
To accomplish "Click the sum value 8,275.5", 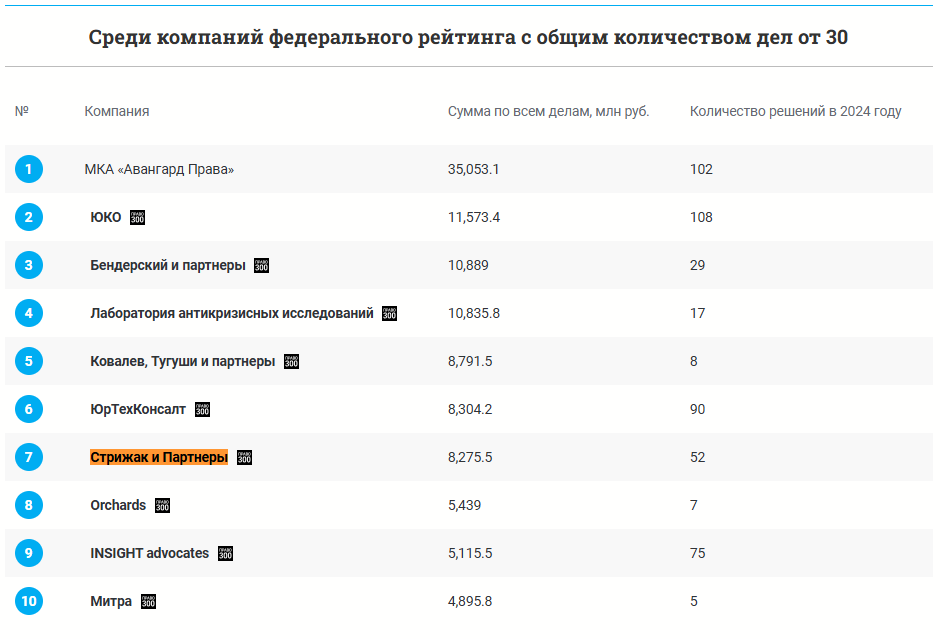I will 470,457.
